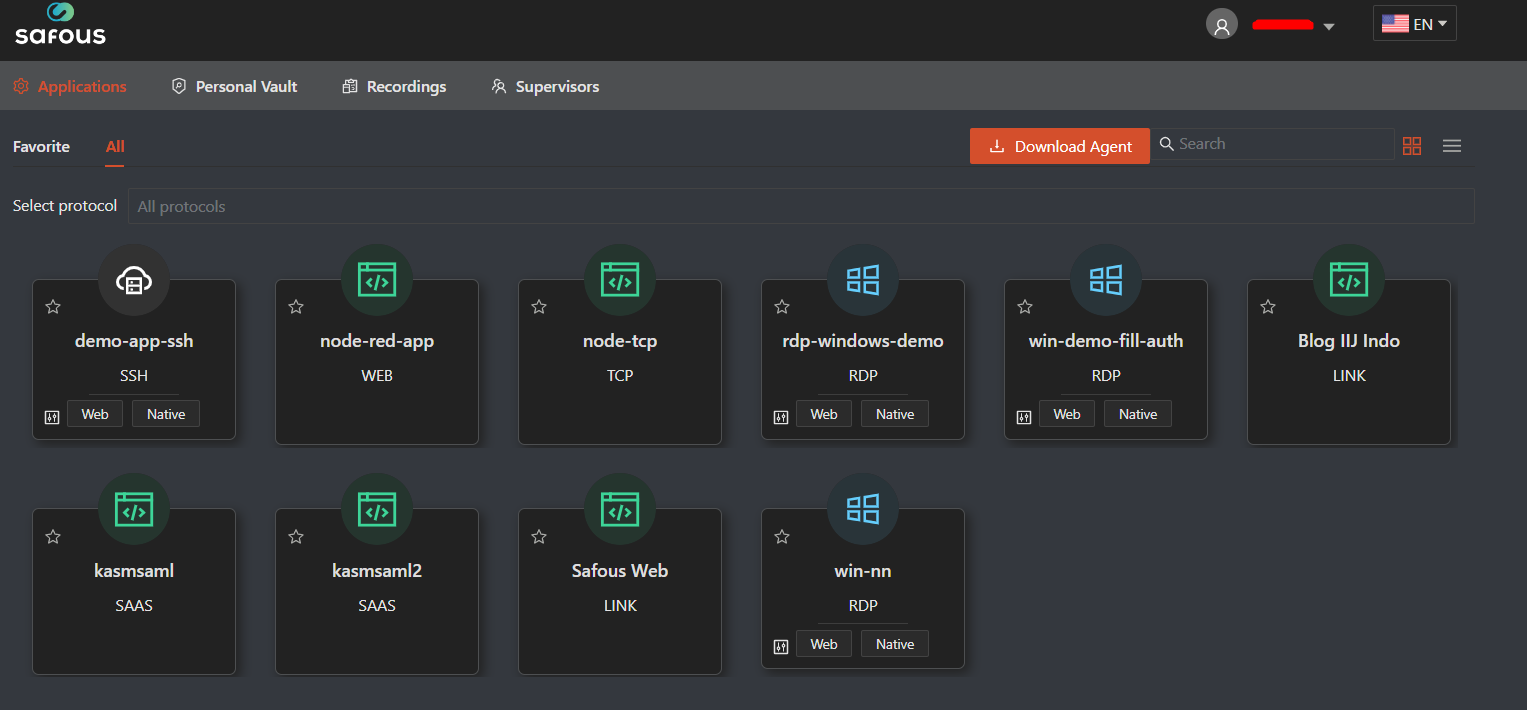
Task: Expand the user account dropdown arrow
Action: pos(1329,27)
